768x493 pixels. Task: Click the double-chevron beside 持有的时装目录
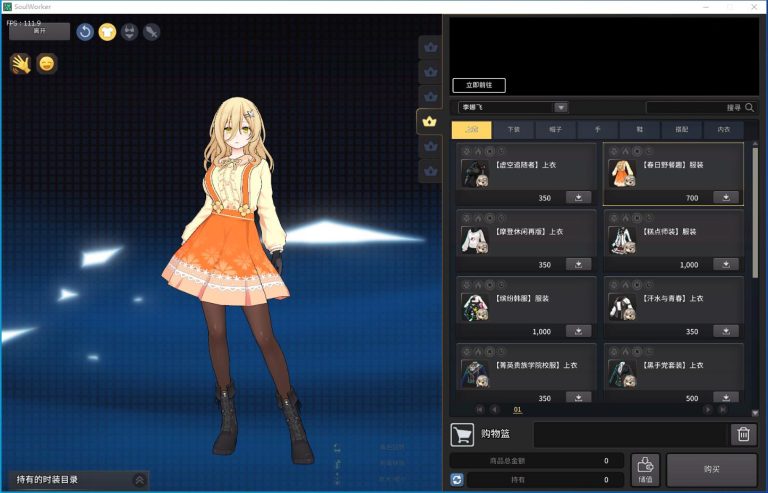point(140,480)
